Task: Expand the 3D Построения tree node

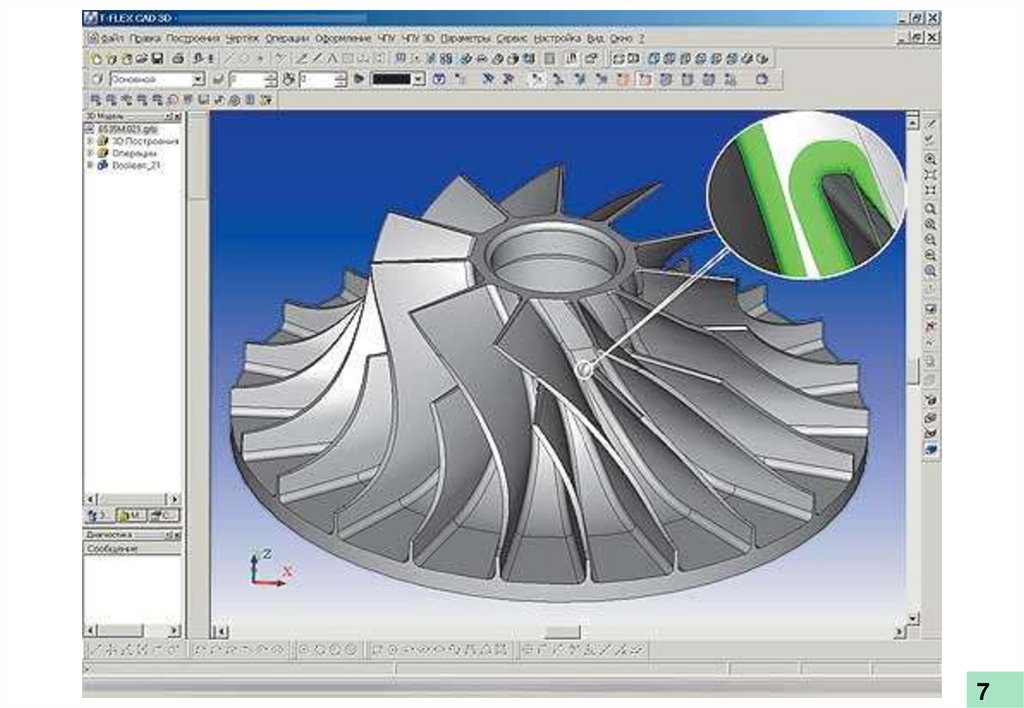Action: [90, 141]
